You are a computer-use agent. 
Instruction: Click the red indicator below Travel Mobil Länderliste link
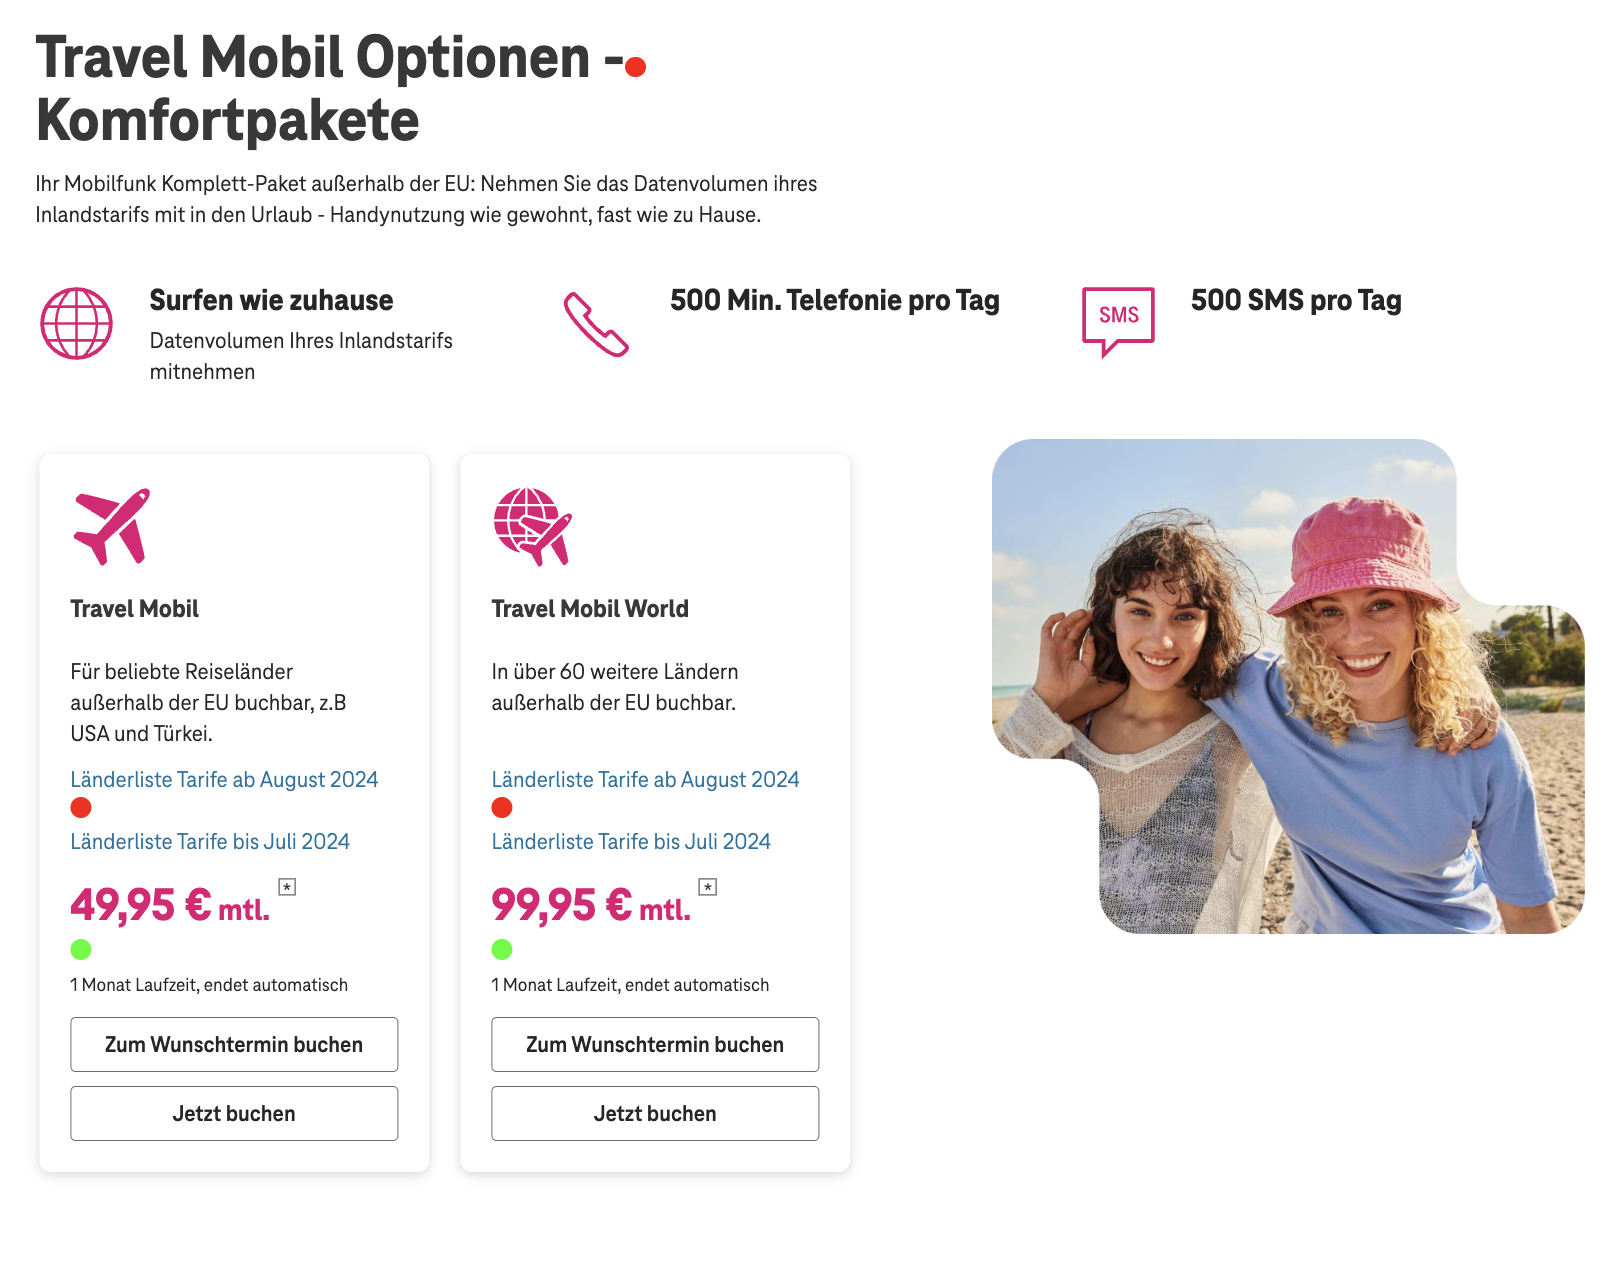[x=79, y=806]
